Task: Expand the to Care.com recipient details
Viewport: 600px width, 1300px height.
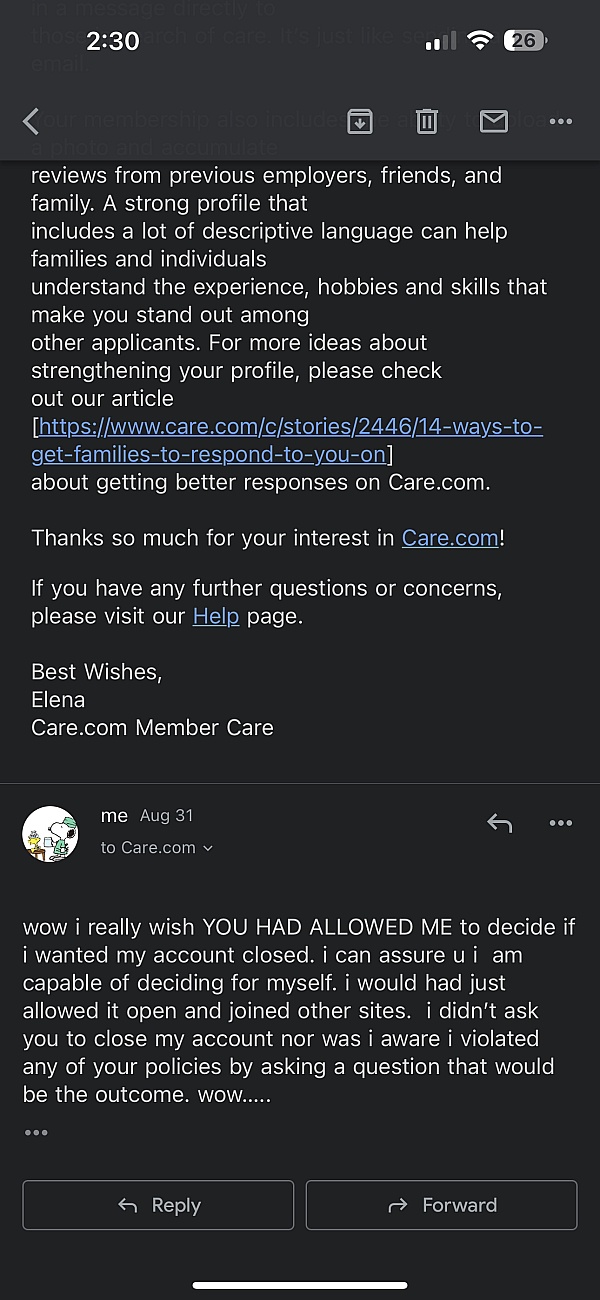Action: pos(157,847)
